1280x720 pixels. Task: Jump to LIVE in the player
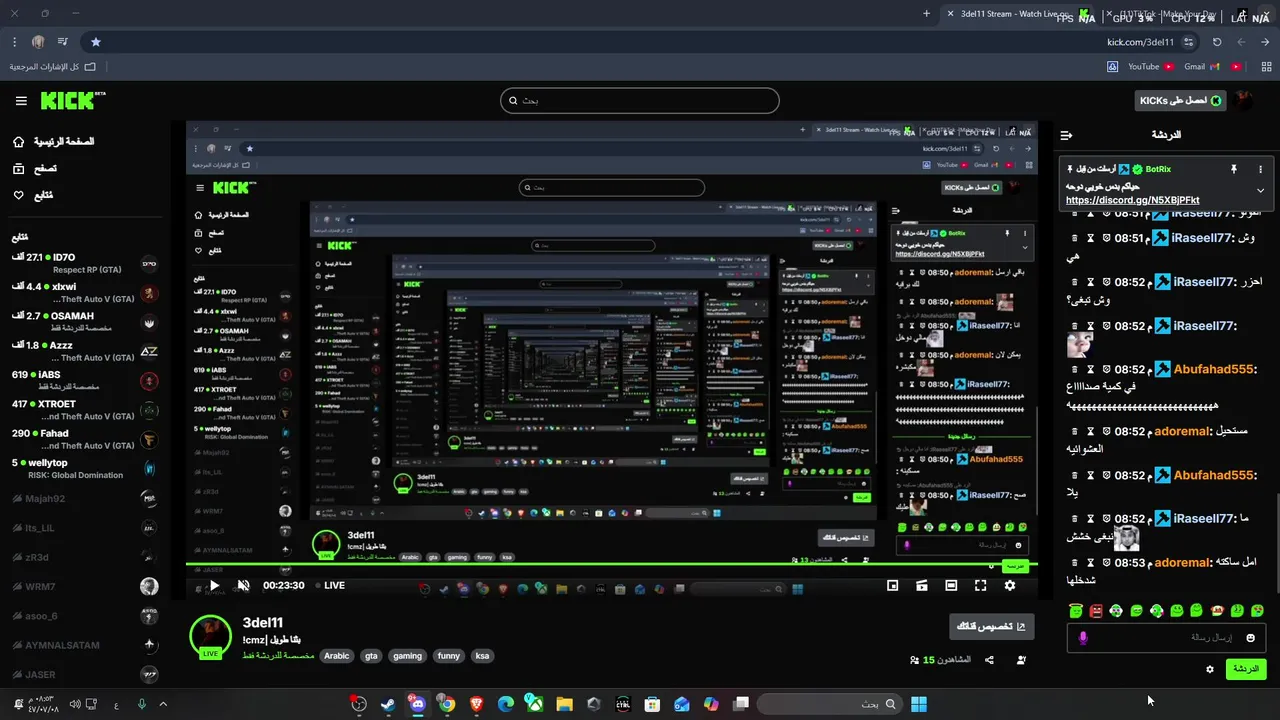pyautogui.click(x=329, y=586)
